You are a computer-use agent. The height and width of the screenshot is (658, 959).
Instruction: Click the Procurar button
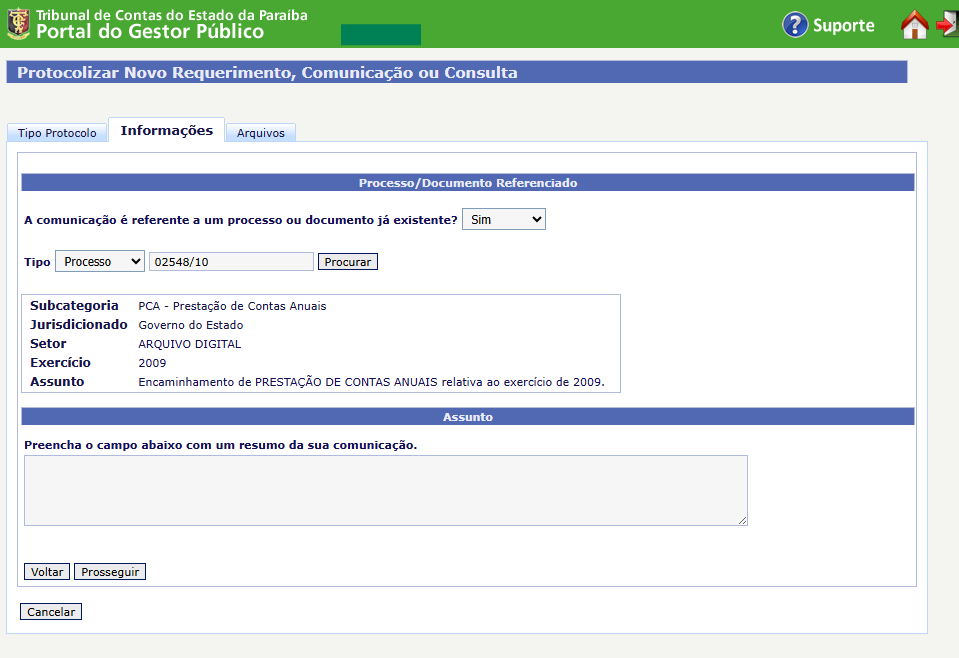pos(347,262)
